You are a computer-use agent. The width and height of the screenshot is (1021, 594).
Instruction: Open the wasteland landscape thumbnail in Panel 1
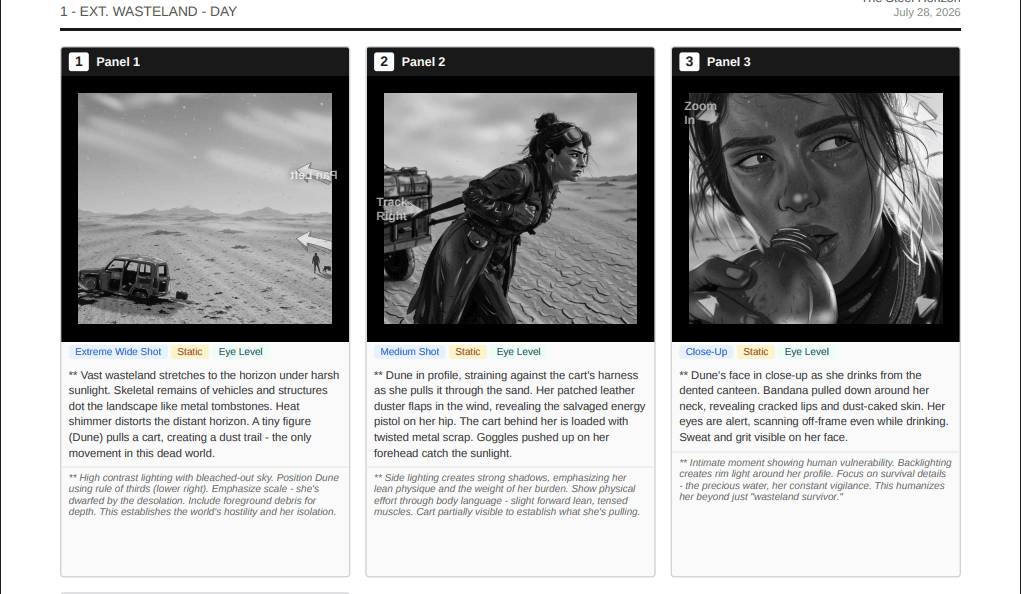coord(205,208)
